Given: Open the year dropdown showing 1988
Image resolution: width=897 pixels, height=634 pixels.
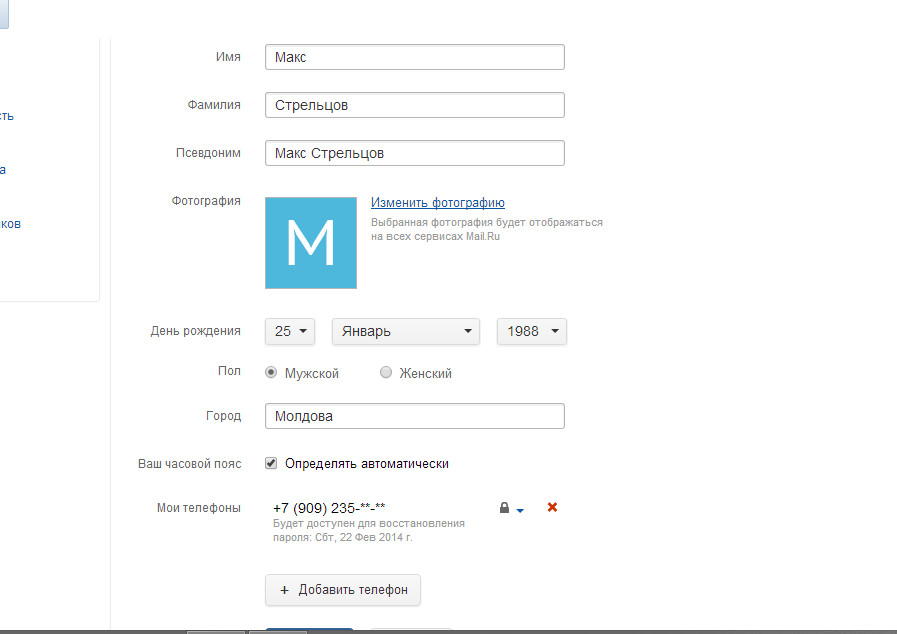Looking at the screenshot, I should [x=532, y=331].
